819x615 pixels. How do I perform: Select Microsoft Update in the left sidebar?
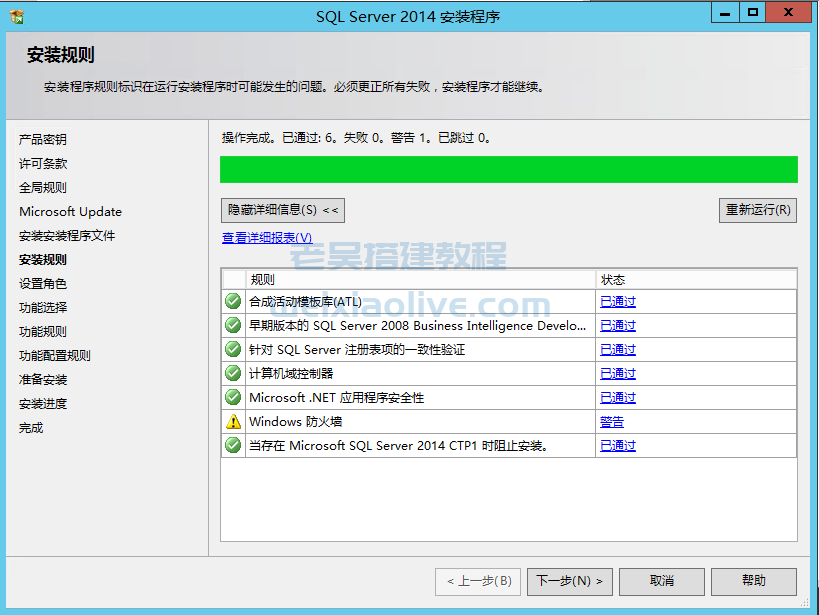pos(70,212)
